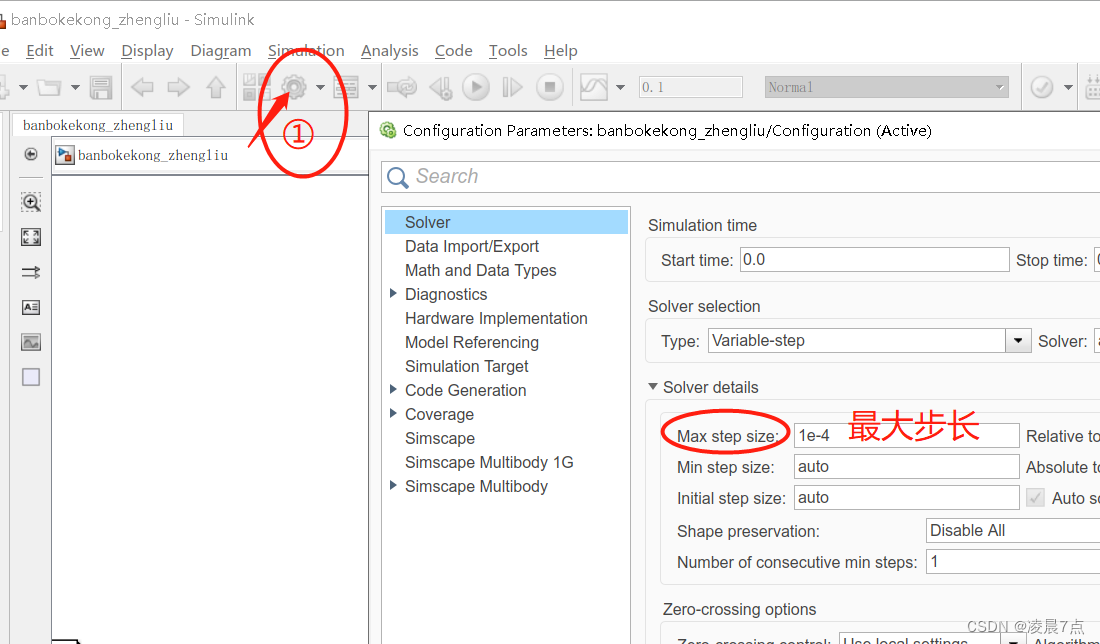1100x644 pixels.
Task: Click the Save model toolbar icon
Action: click(101, 88)
